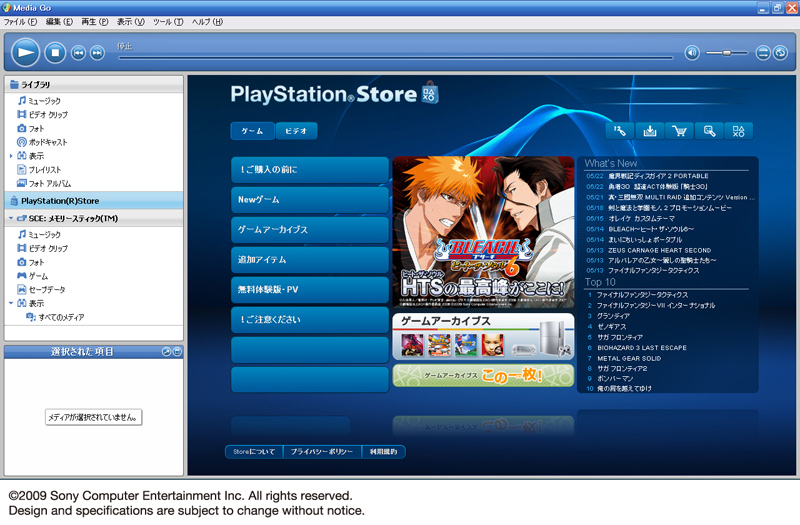This screenshot has width=800, height=525.
Task: Click the store account management icon
Action: [x=620, y=131]
